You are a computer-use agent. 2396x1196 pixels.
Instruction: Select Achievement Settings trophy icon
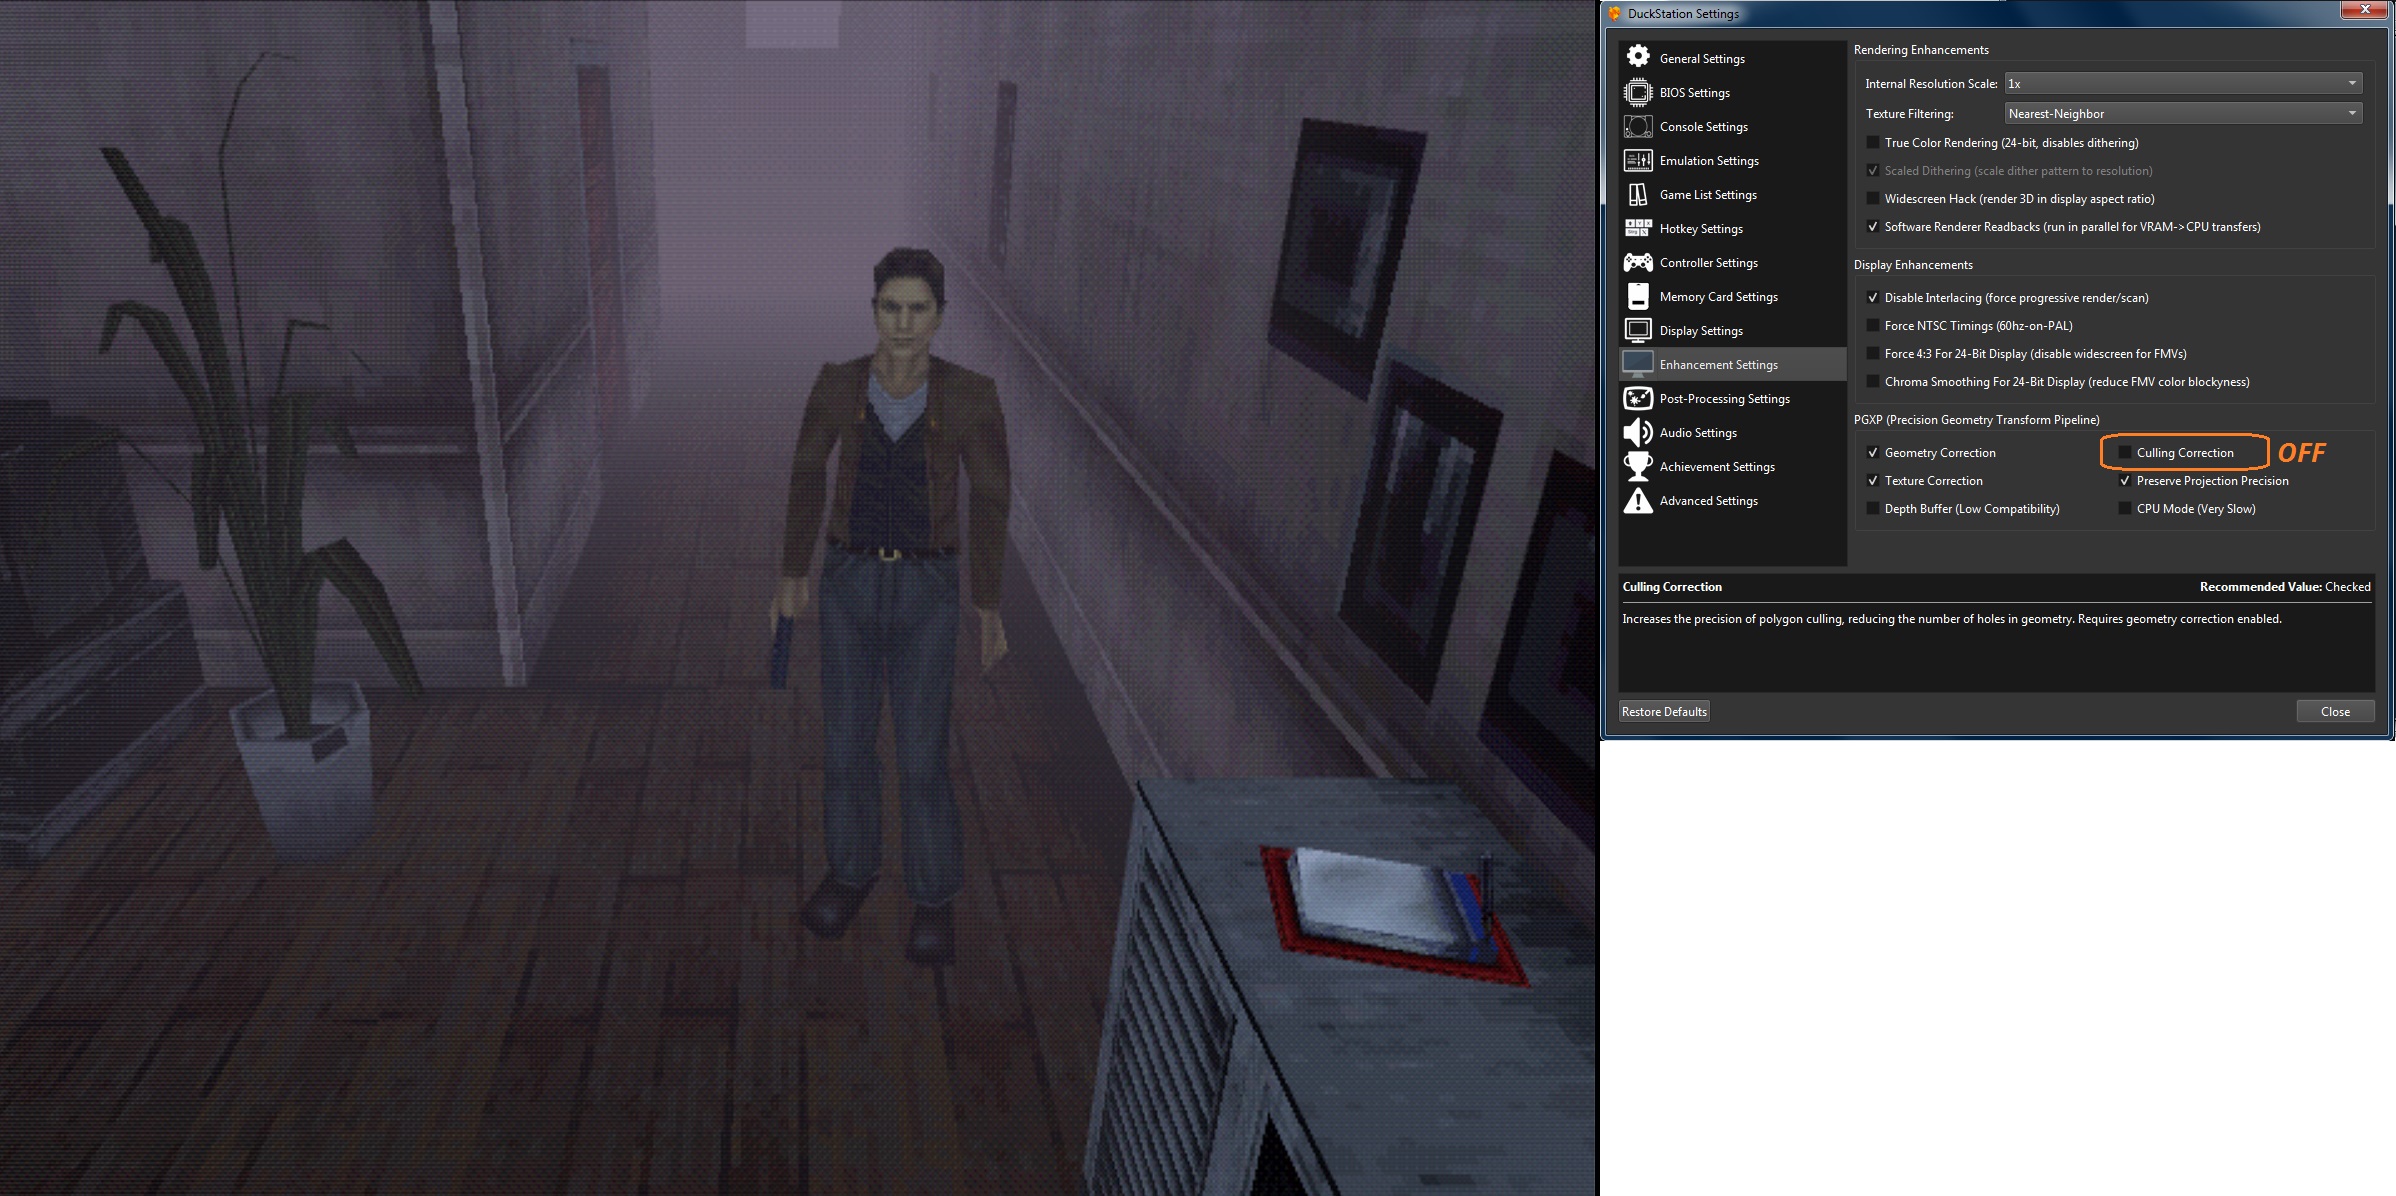point(1638,466)
